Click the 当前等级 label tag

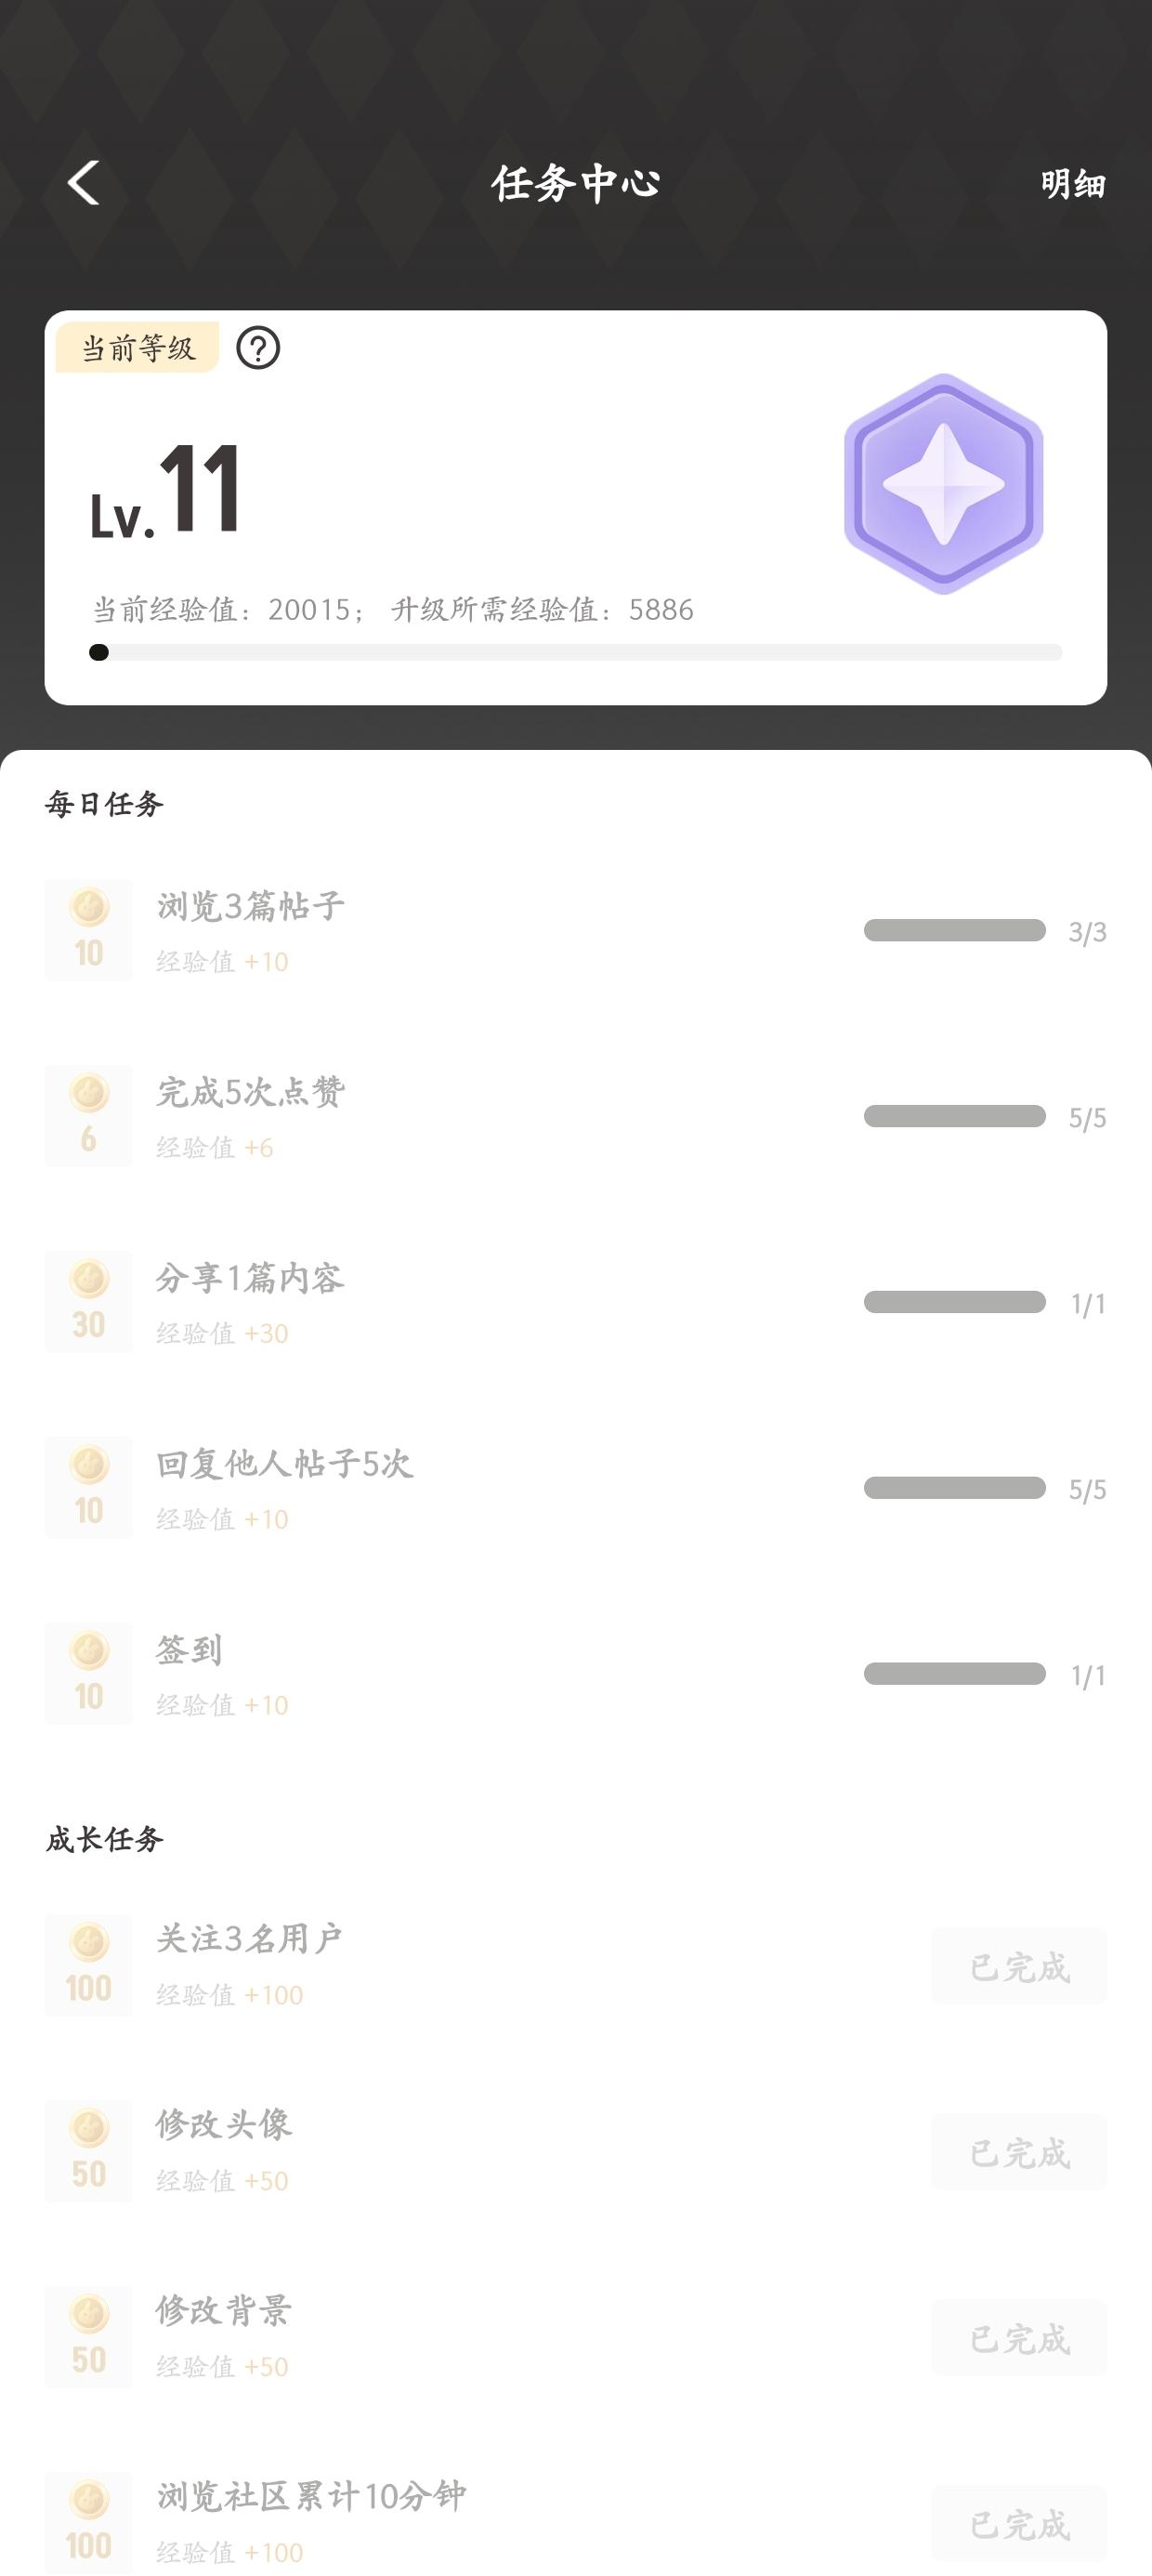[x=137, y=348]
